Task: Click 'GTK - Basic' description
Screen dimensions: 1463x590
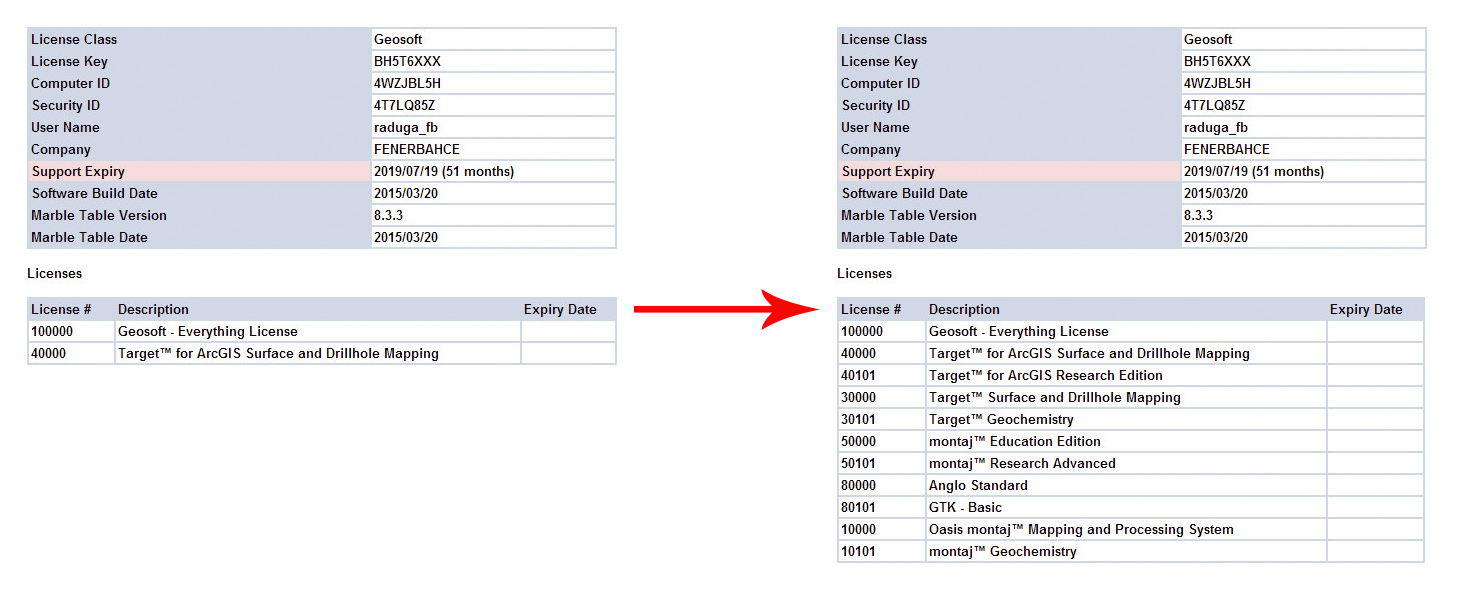Action: (x=965, y=508)
